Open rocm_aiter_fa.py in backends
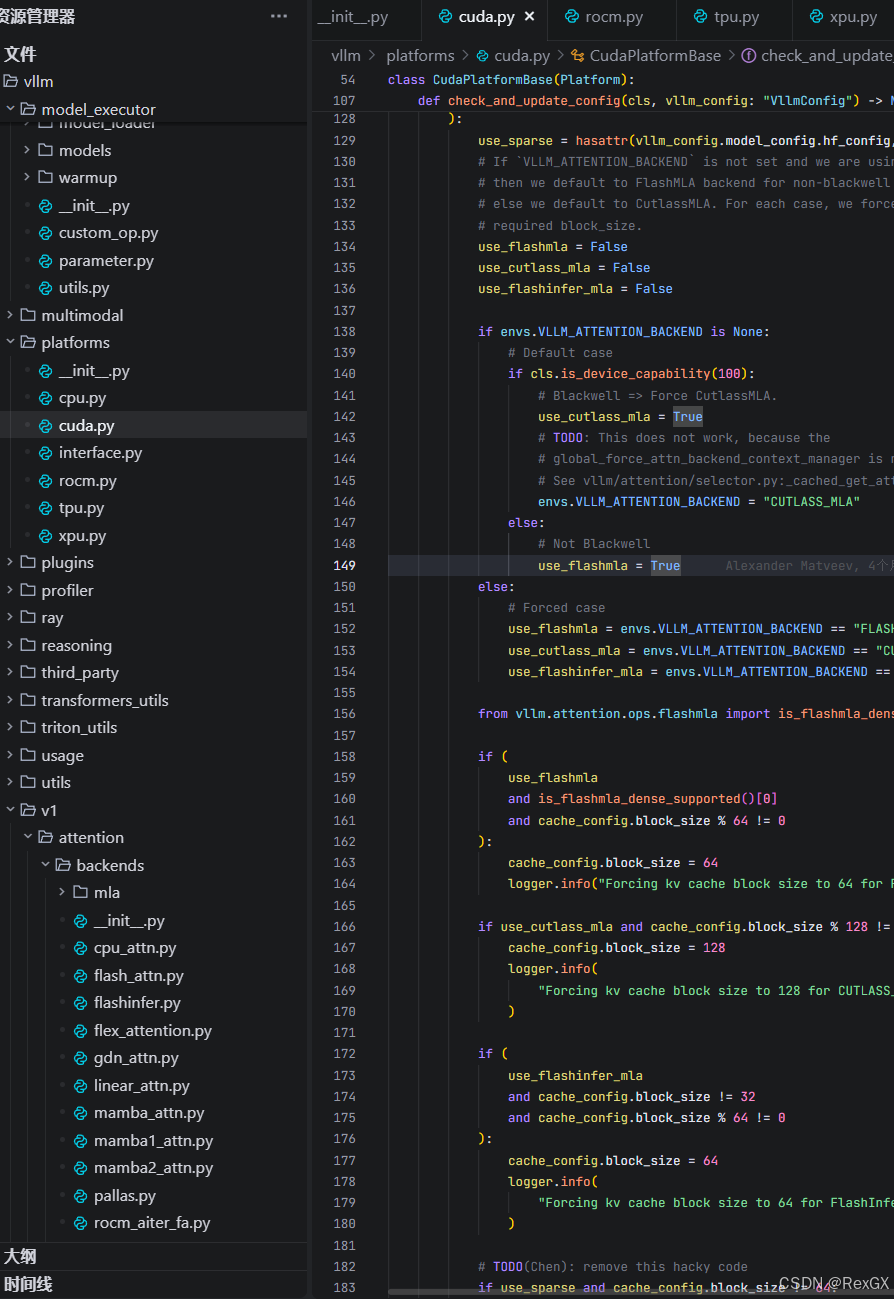Viewport: 894px width, 1299px height. click(152, 1223)
